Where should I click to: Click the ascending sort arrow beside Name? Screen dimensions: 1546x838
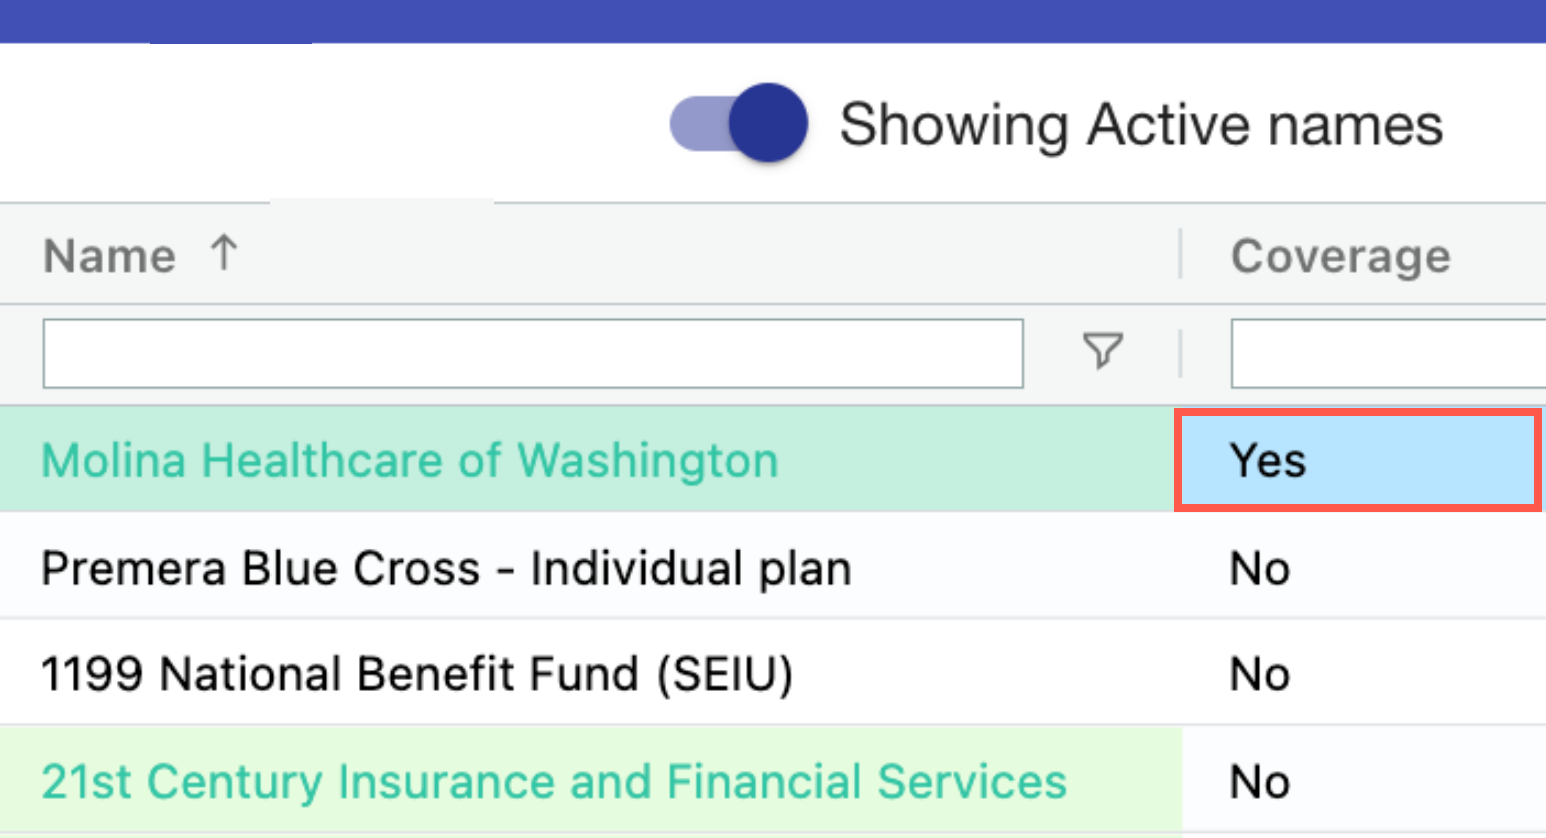pyautogui.click(x=224, y=253)
